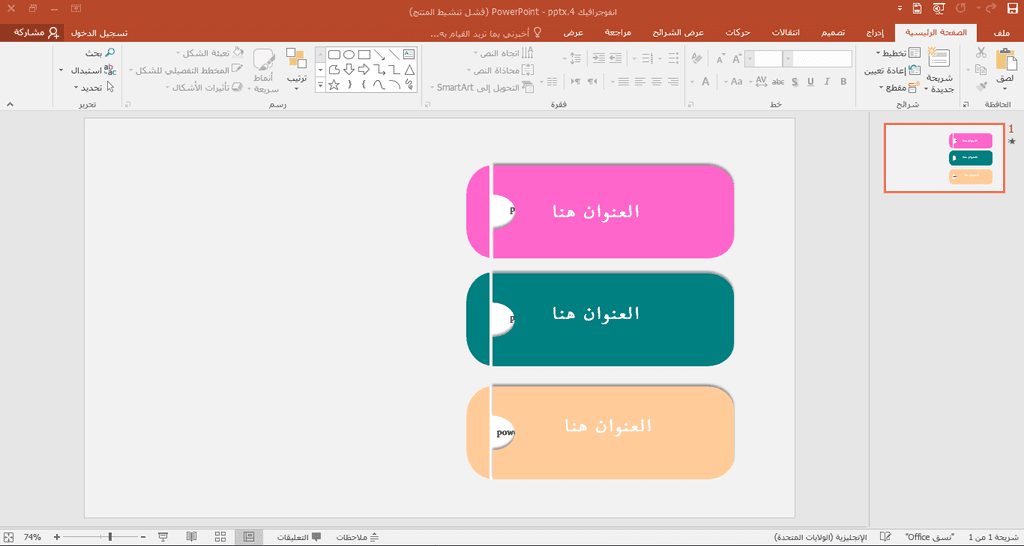This screenshot has height=546, width=1024.
Task: Switch to Slide Sorter view icon
Action: (x=220, y=537)
